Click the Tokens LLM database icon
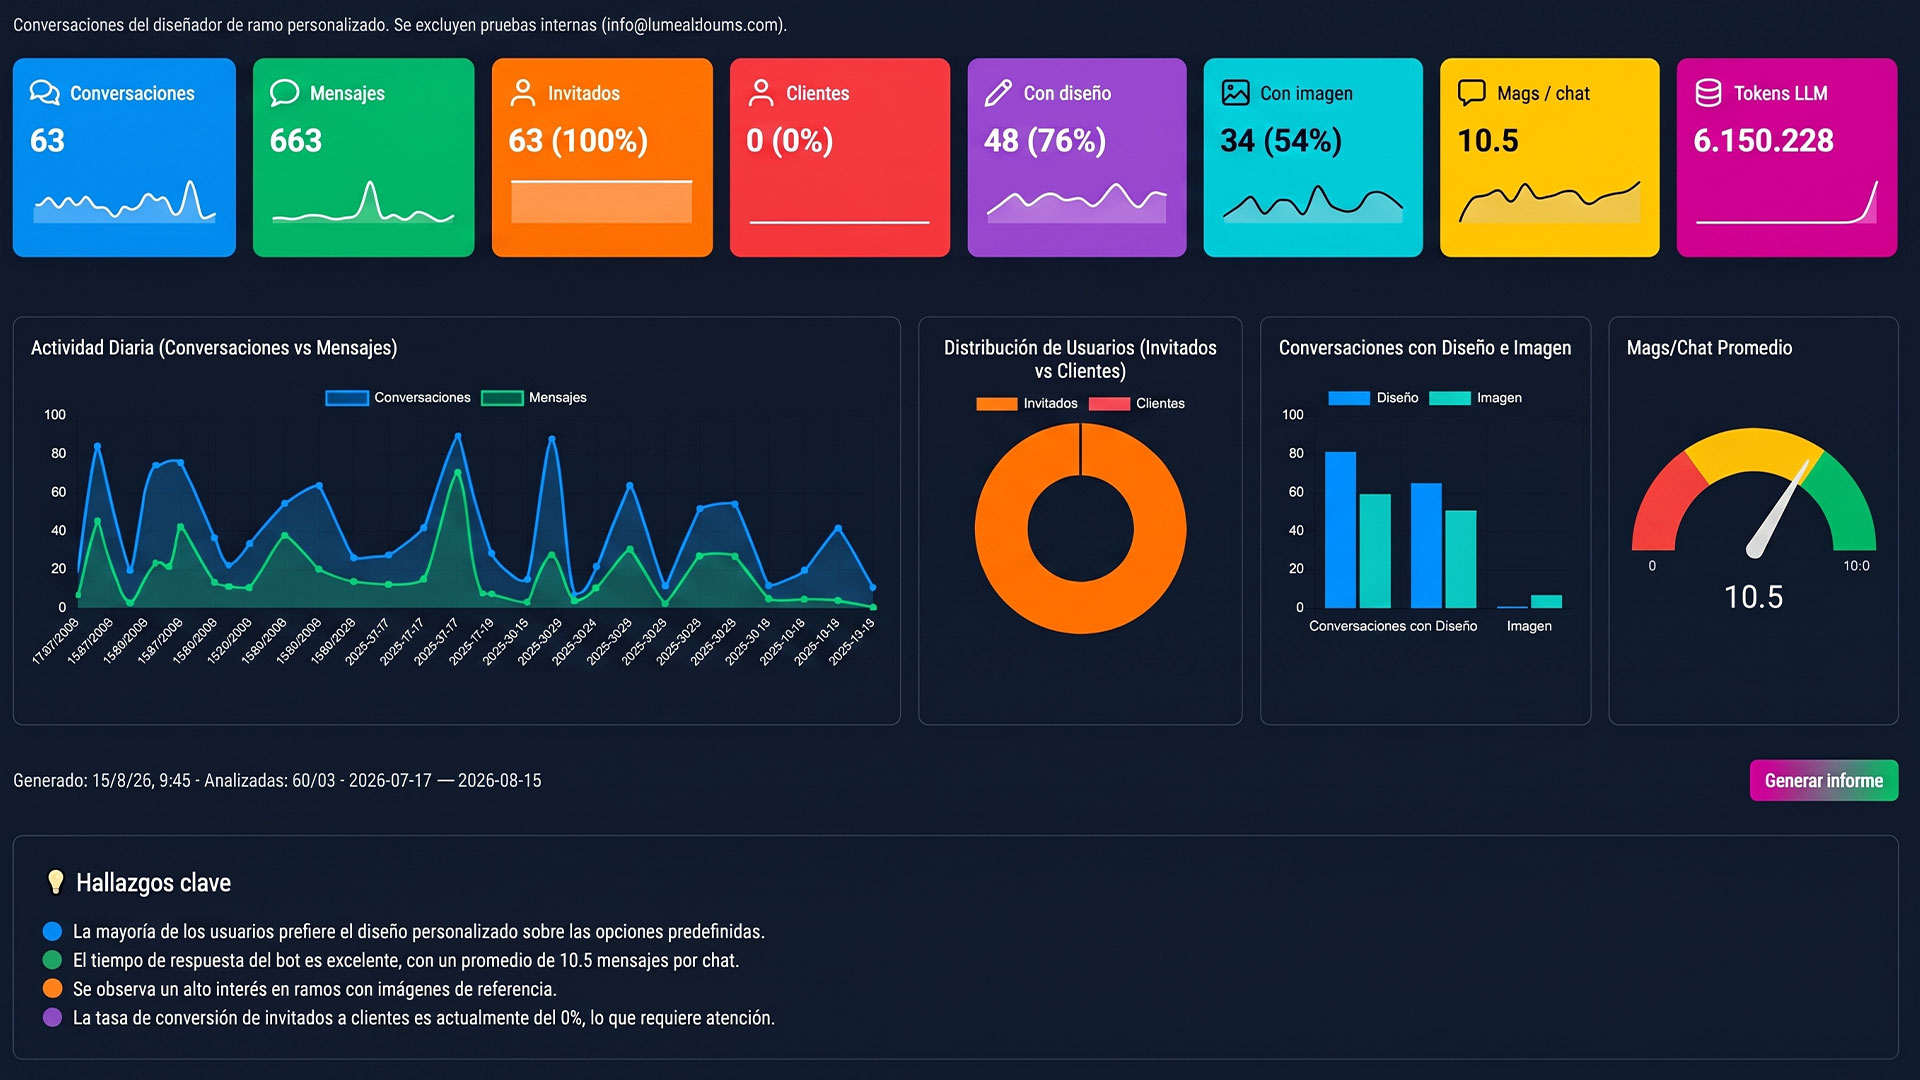1920x1080 pixels. (x=1709, y=93)
